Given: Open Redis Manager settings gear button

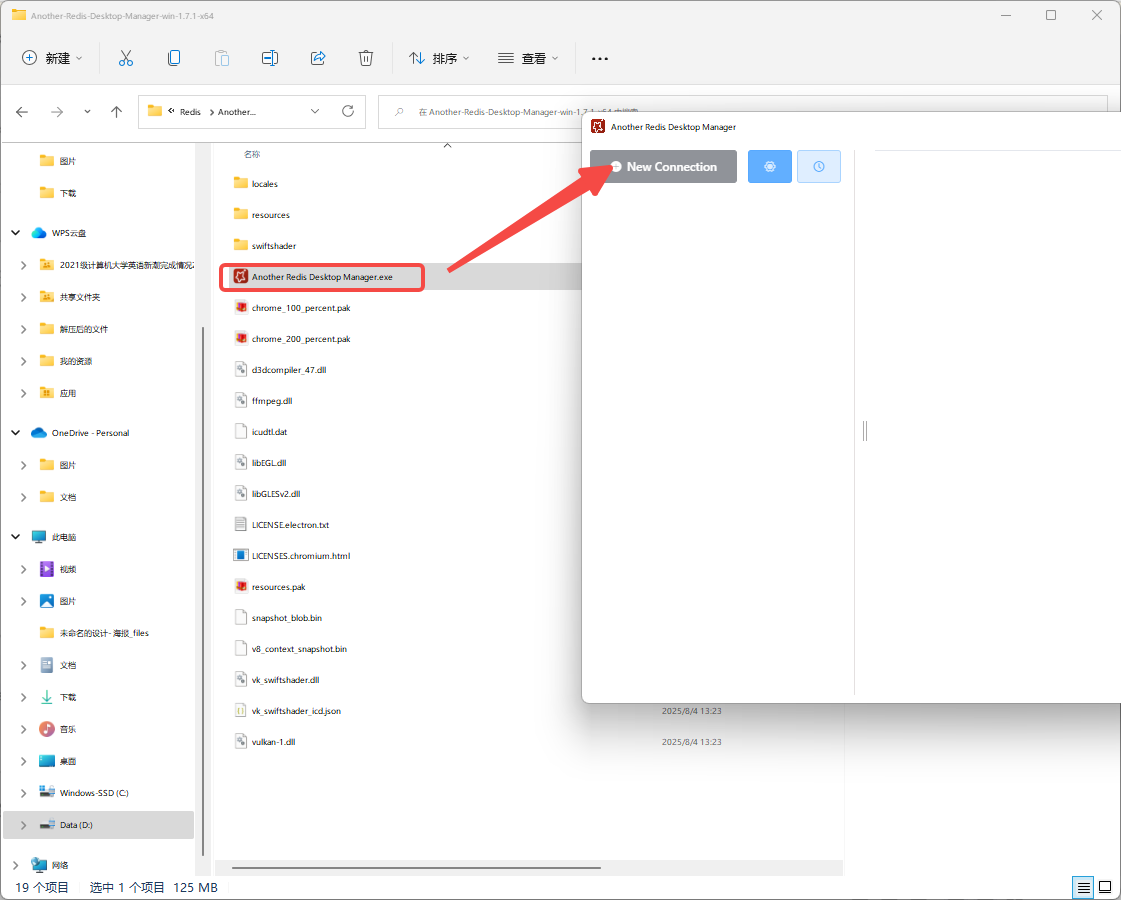Looking at the screenshot, I should tap(770, 167).
